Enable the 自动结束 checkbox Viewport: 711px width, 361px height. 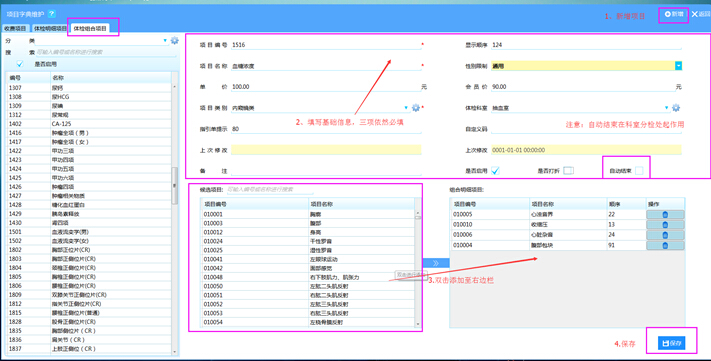tap(639, 171)
